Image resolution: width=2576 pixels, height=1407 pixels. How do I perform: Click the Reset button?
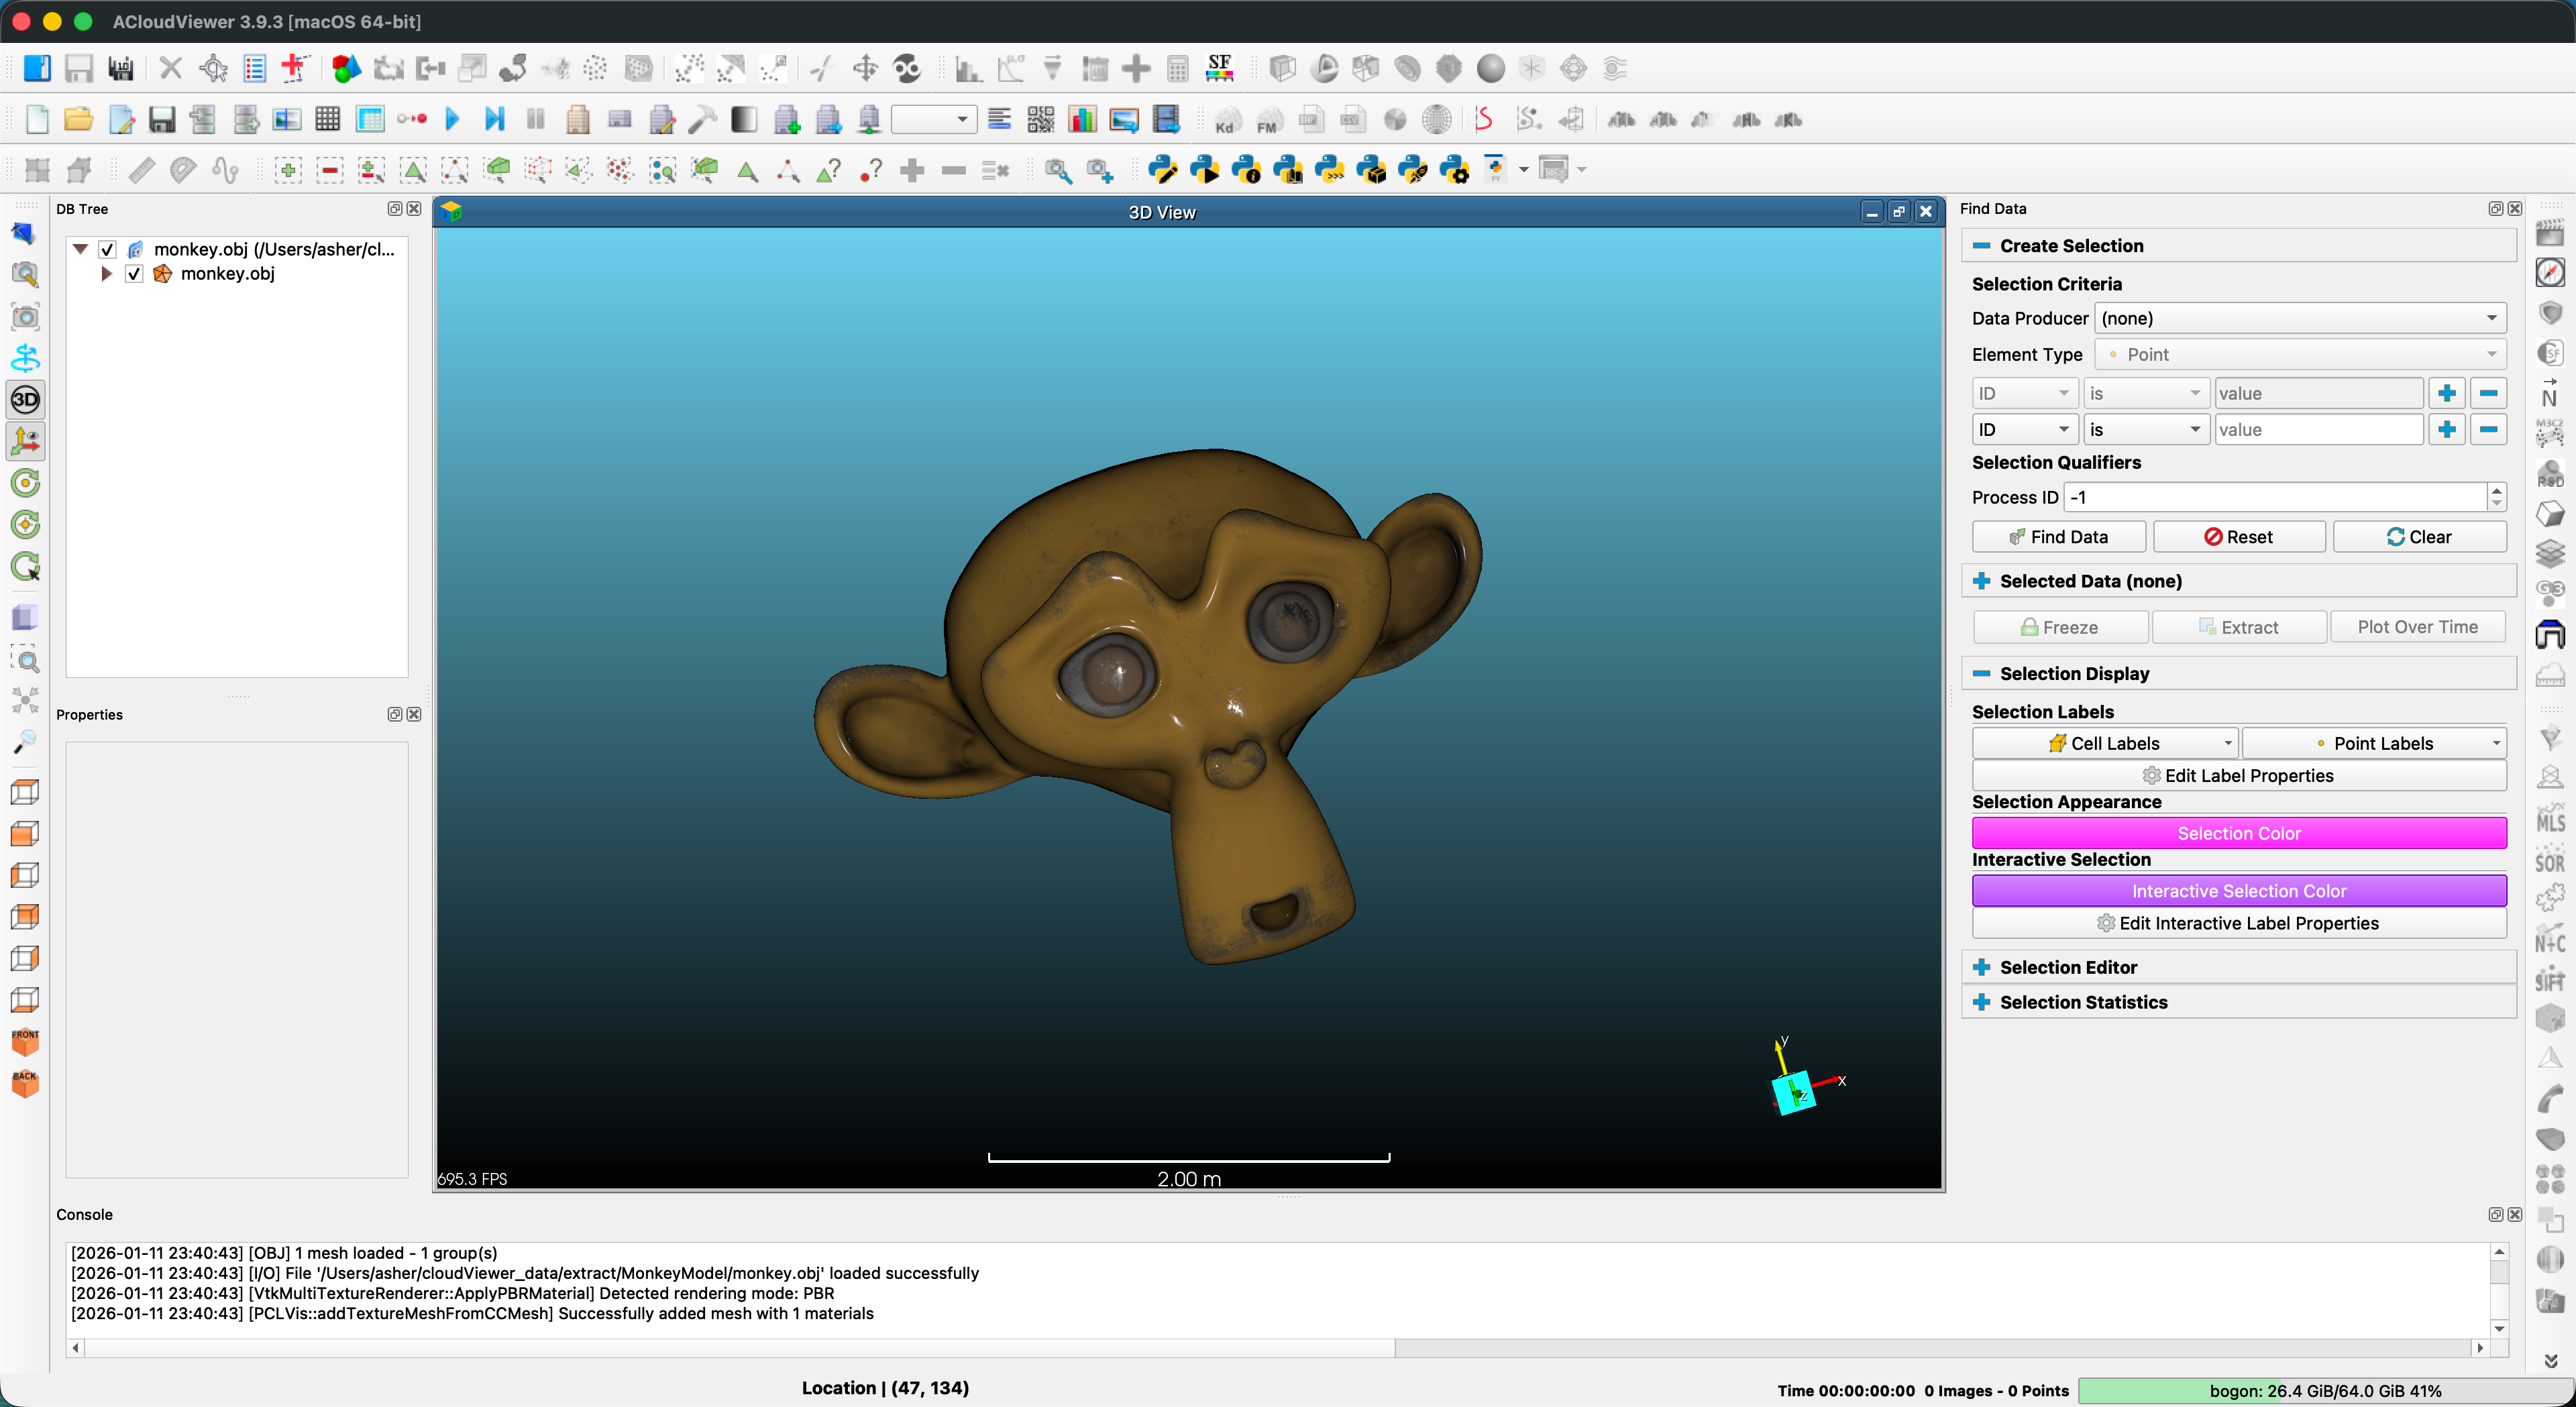point(2238,537)
